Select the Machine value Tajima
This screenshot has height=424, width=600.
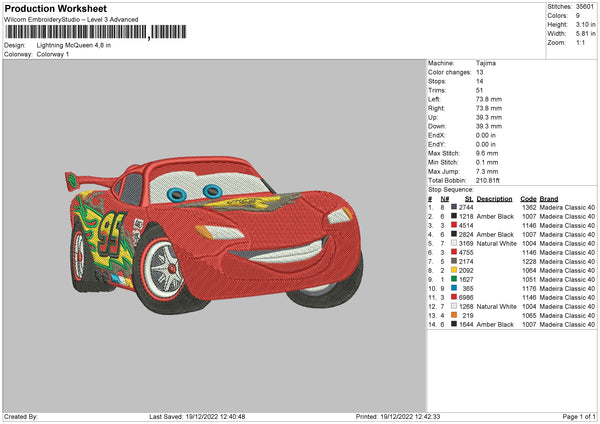pyautogui.click(x=487, y=63)
